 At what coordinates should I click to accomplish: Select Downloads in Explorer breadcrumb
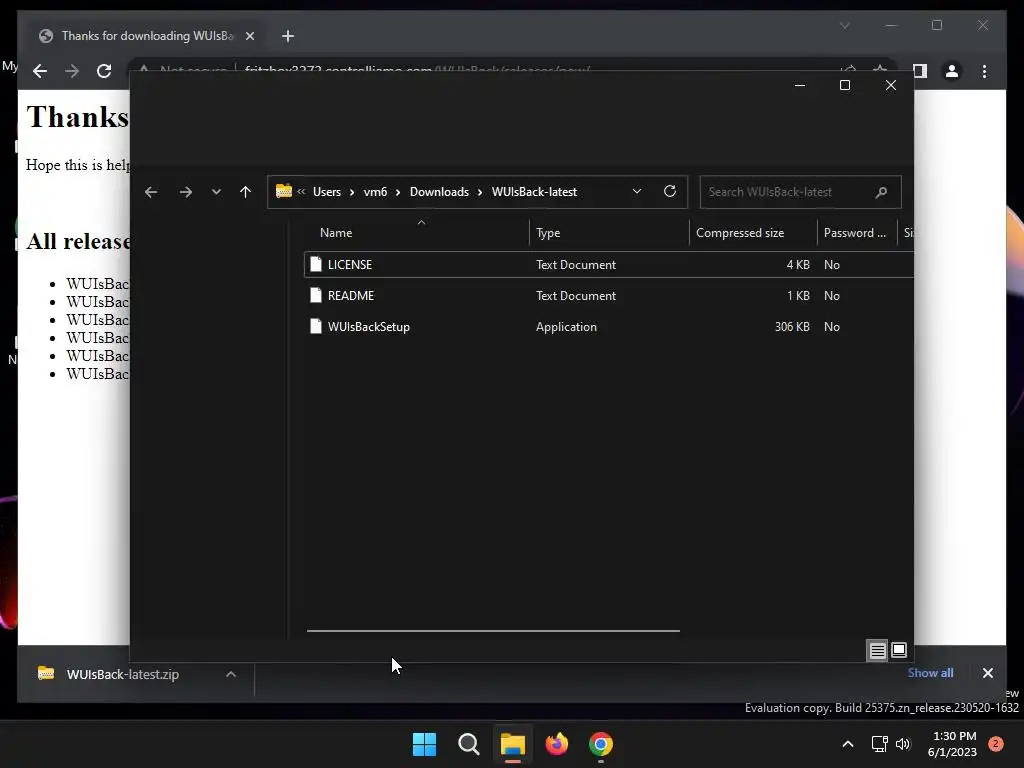439,192
